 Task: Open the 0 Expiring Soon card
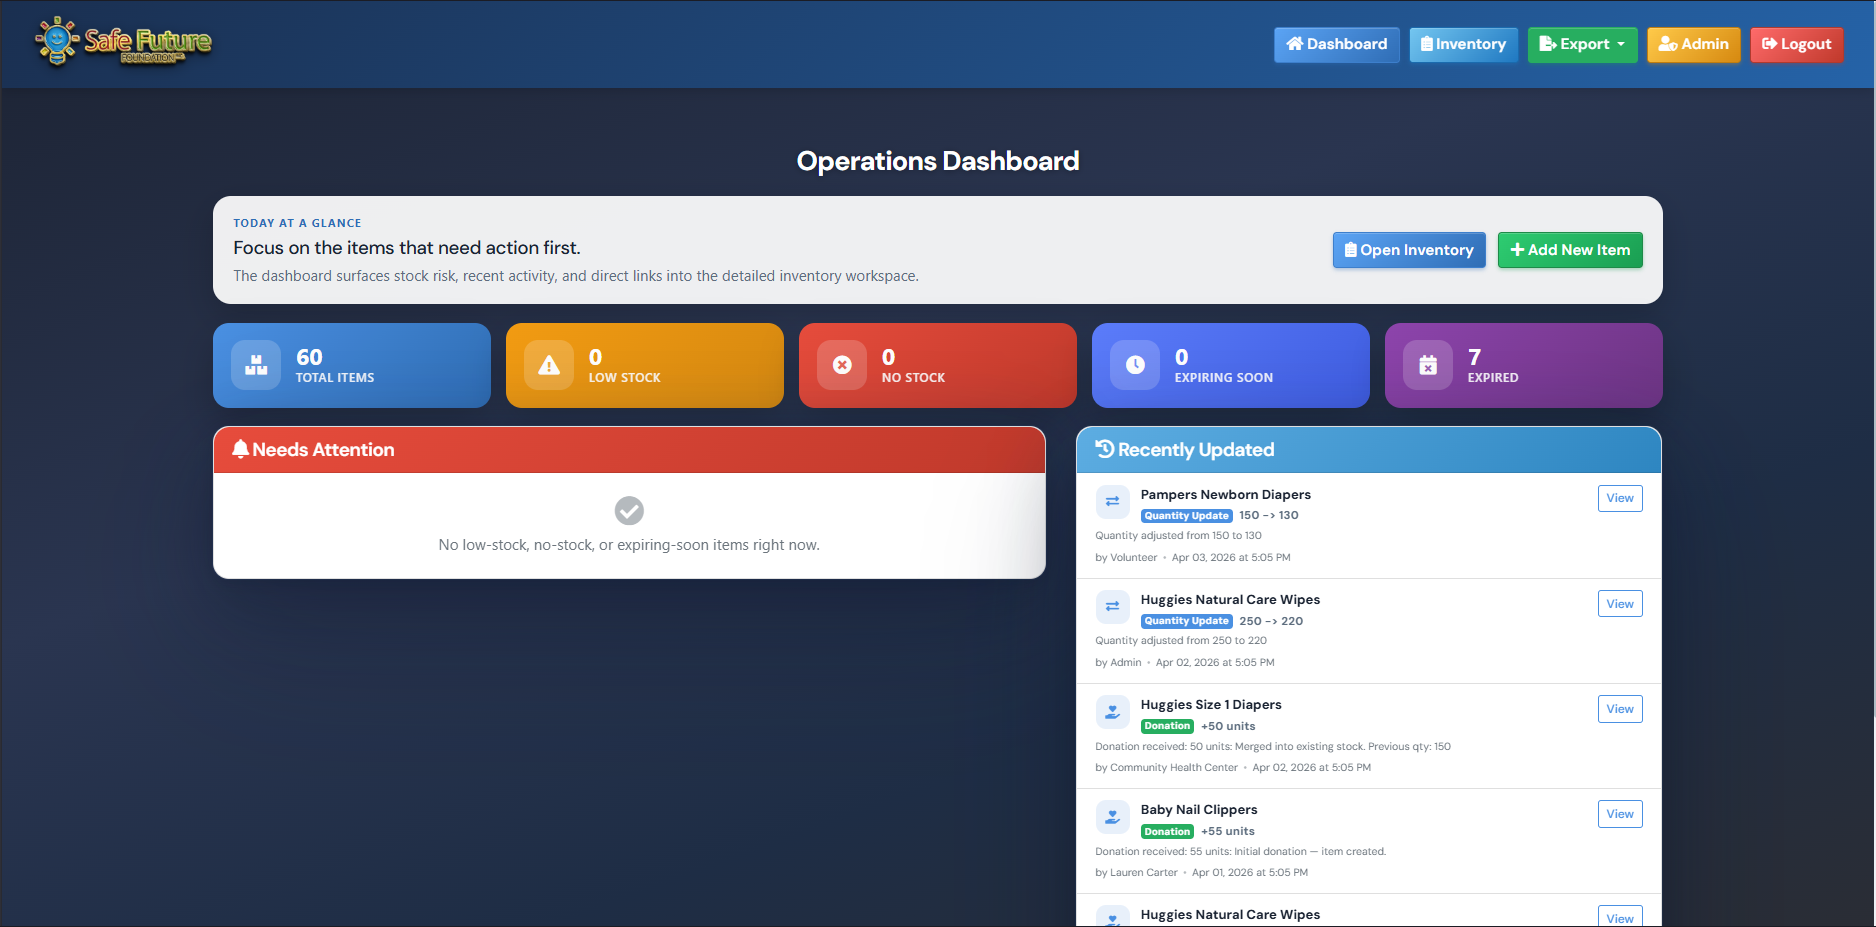1231,365
